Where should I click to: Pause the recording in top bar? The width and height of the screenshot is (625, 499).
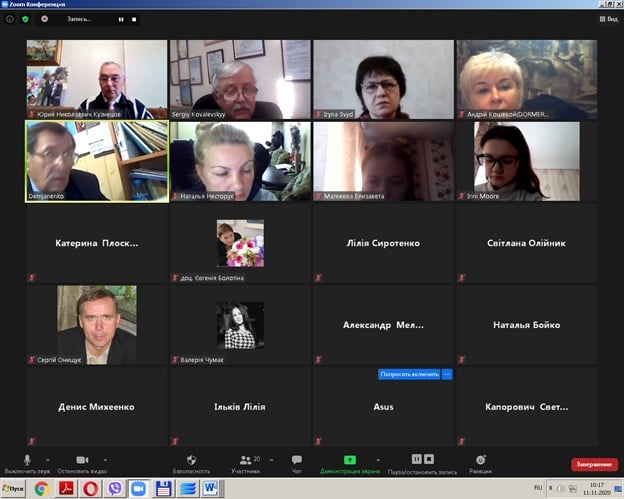(x=121, y=19)
